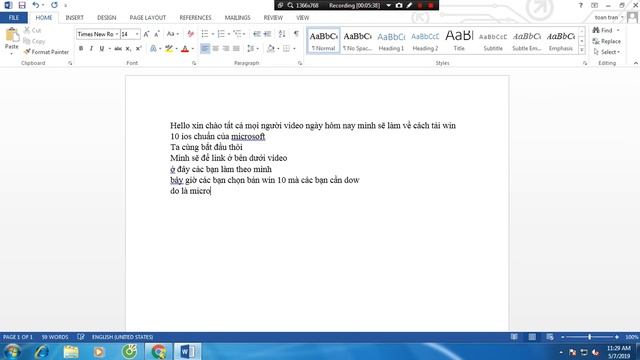640x360 pixels.
Task: Switch to Read Mode view
Action: click(514, 337)
